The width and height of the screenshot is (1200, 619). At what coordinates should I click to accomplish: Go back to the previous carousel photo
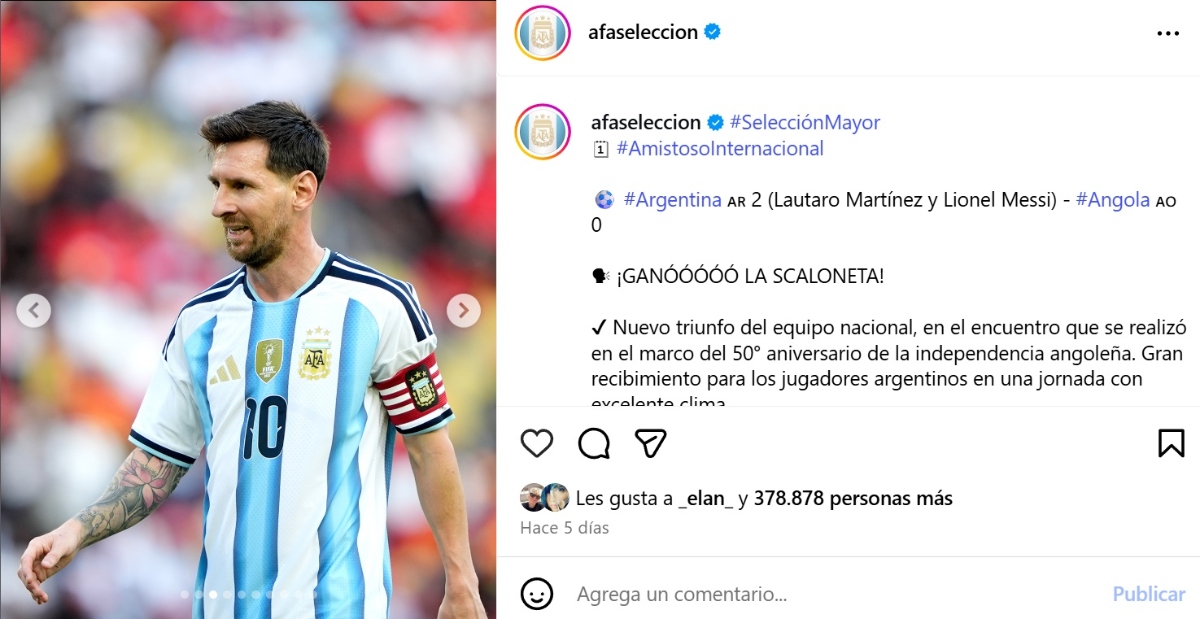point(33,311)
